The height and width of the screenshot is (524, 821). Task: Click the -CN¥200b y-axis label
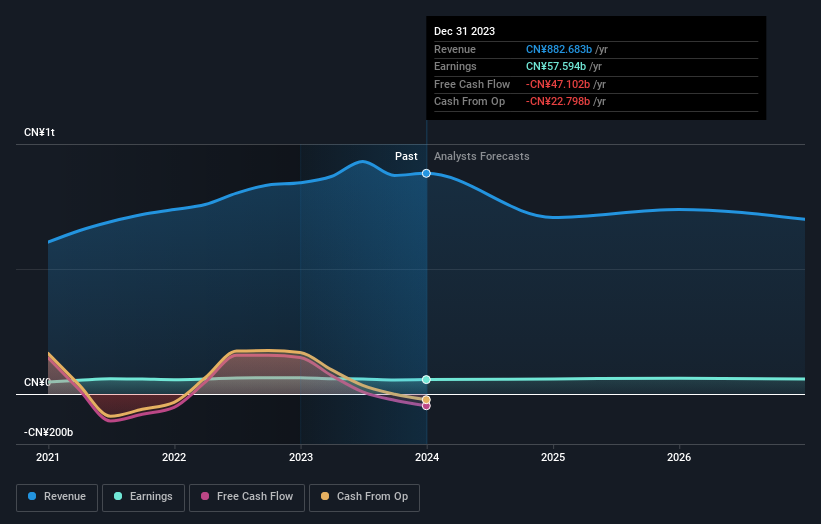click(x=48, y=432)
